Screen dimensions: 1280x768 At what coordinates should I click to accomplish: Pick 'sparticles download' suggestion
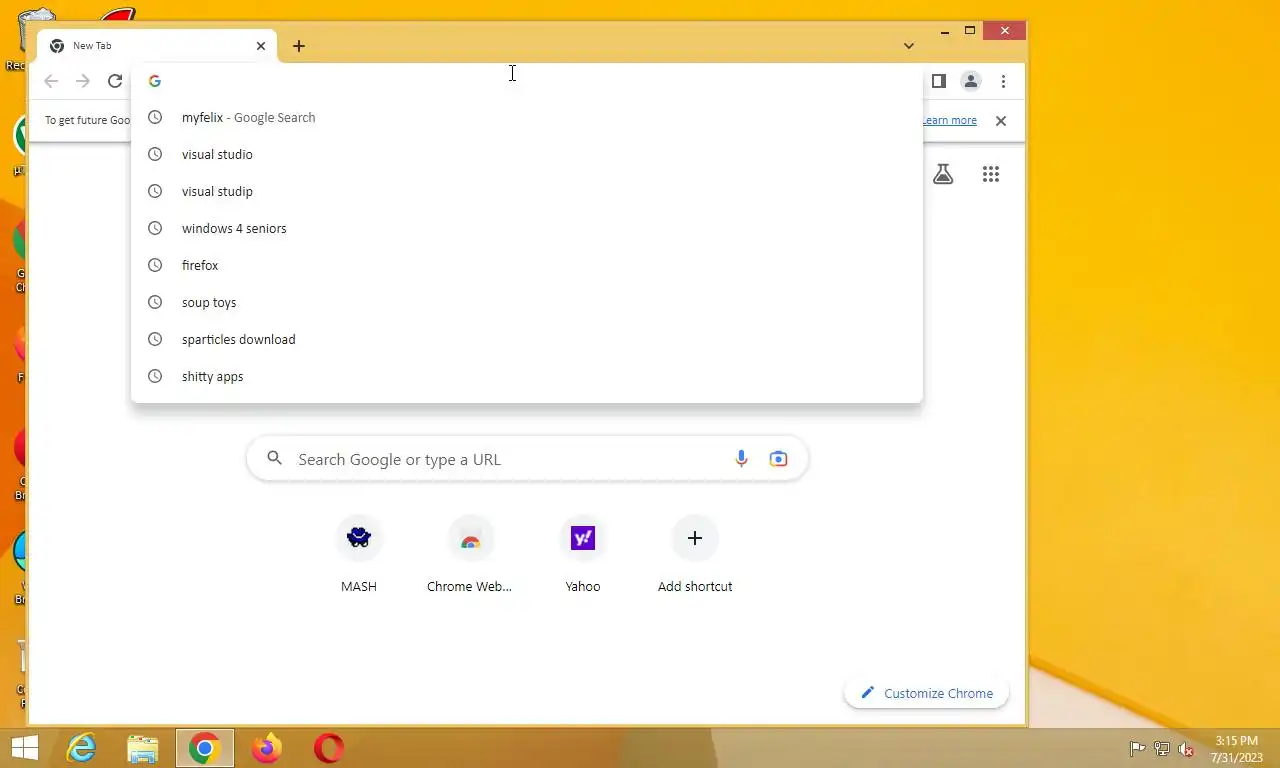point(526,339)
